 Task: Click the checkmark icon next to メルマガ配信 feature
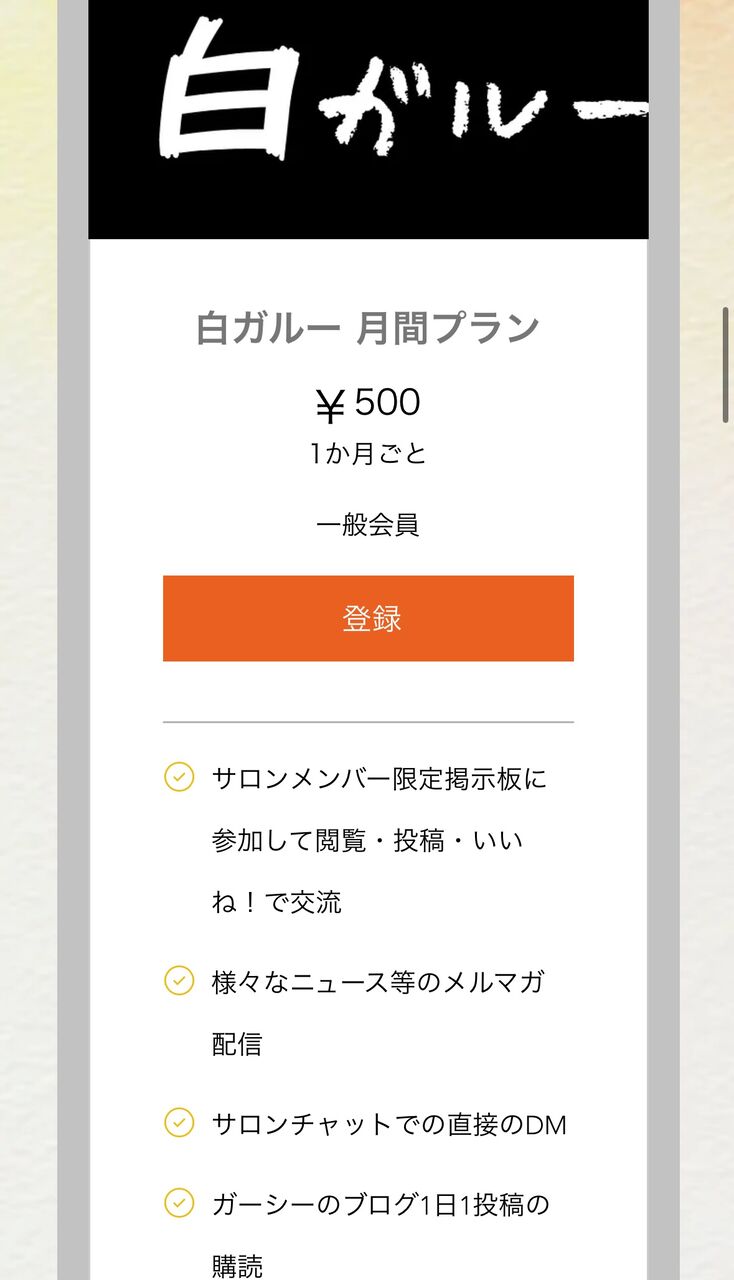tap(179, 980)
